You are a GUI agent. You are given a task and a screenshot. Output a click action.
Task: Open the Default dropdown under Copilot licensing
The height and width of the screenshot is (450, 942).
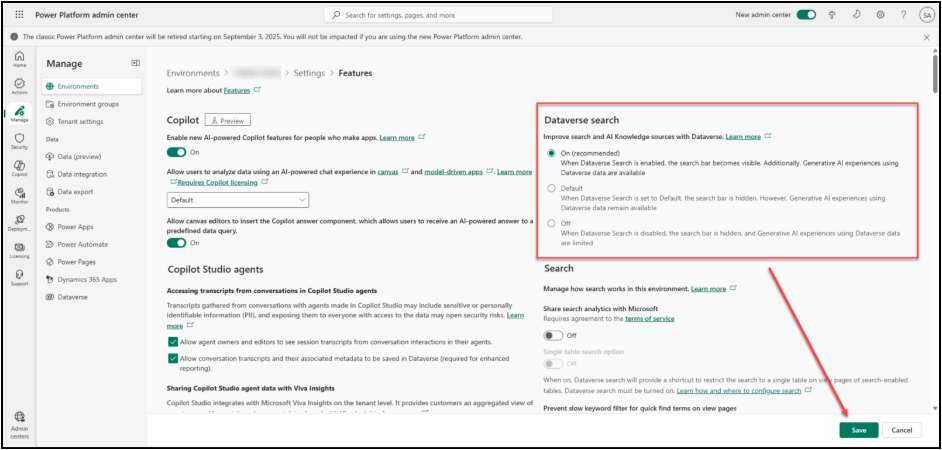click(x=239, y=200)
